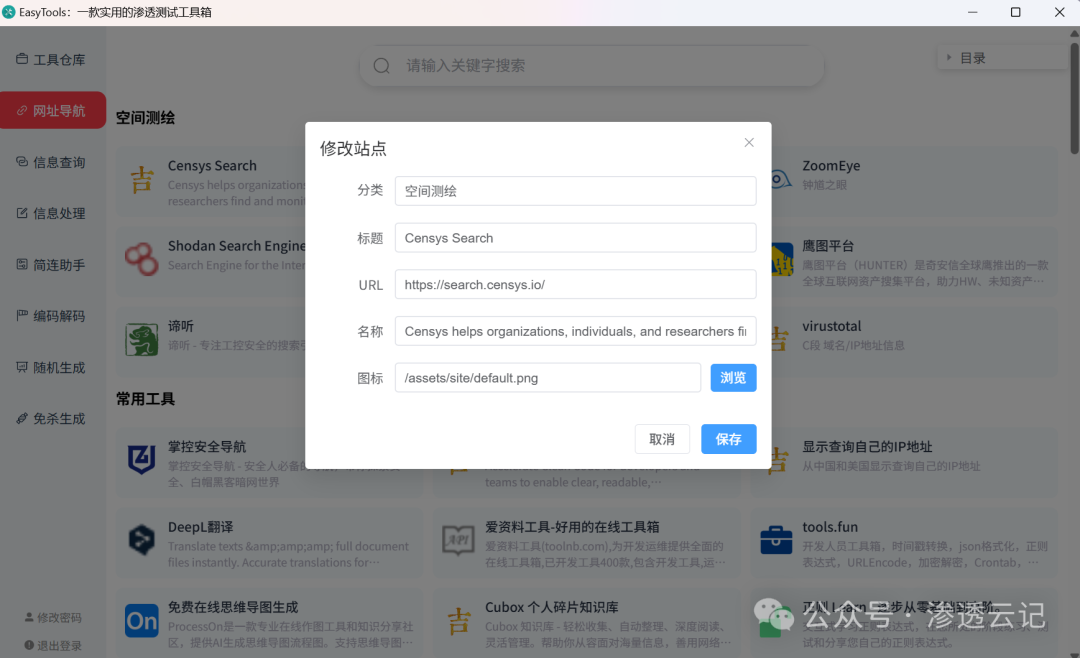
Task: Click the Shodan Search Engine logo
Action: point(142,260)
